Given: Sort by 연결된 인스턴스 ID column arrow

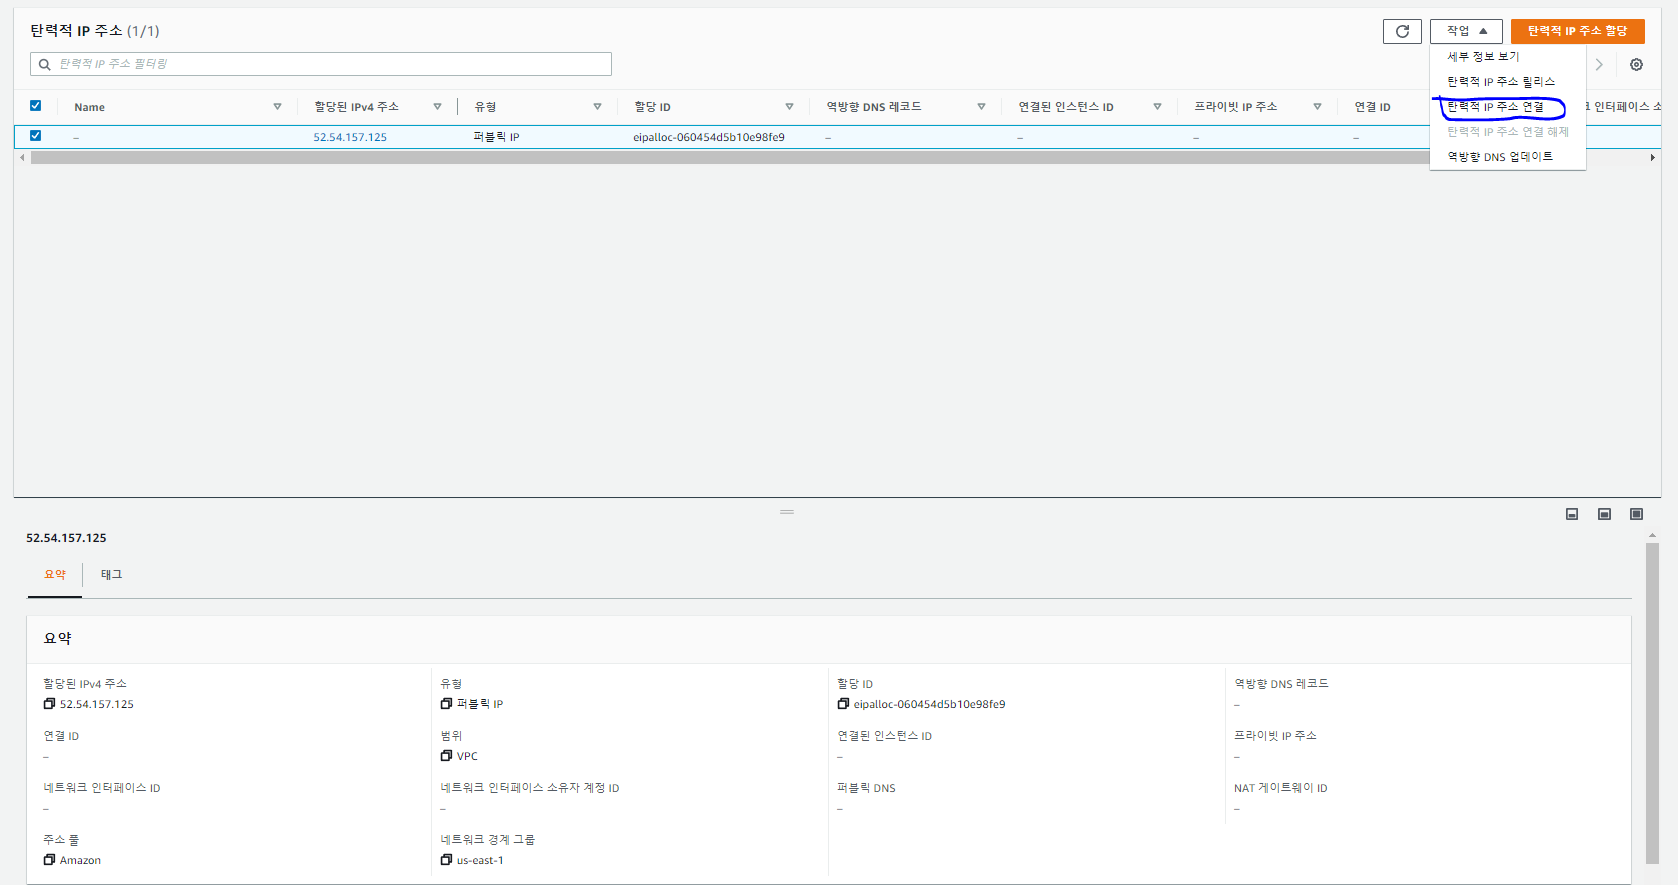Looking at the screenshot, I should click(1157, 107).
